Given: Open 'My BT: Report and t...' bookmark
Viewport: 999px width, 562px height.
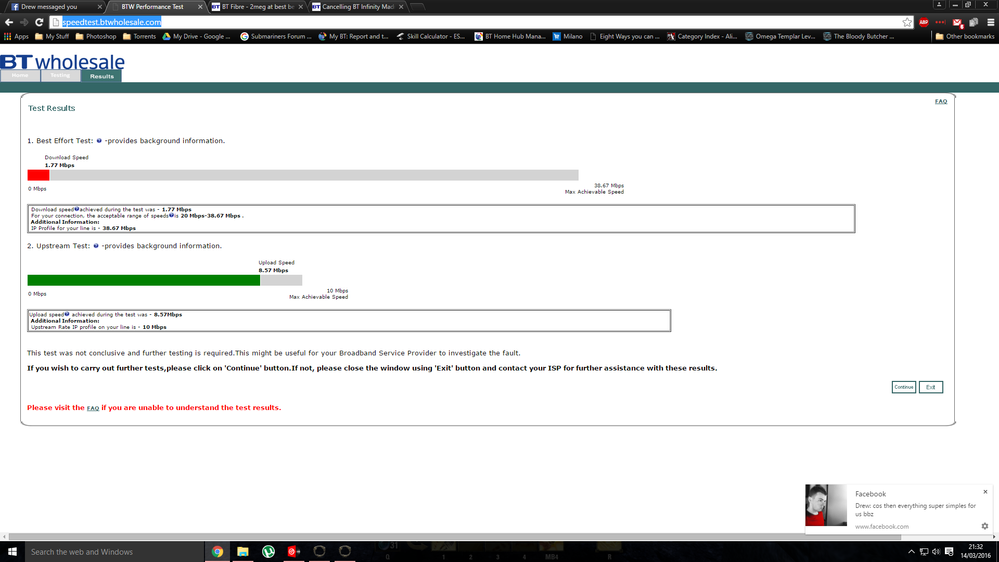Looking at the screenshot, I should [x=353, y=36].
